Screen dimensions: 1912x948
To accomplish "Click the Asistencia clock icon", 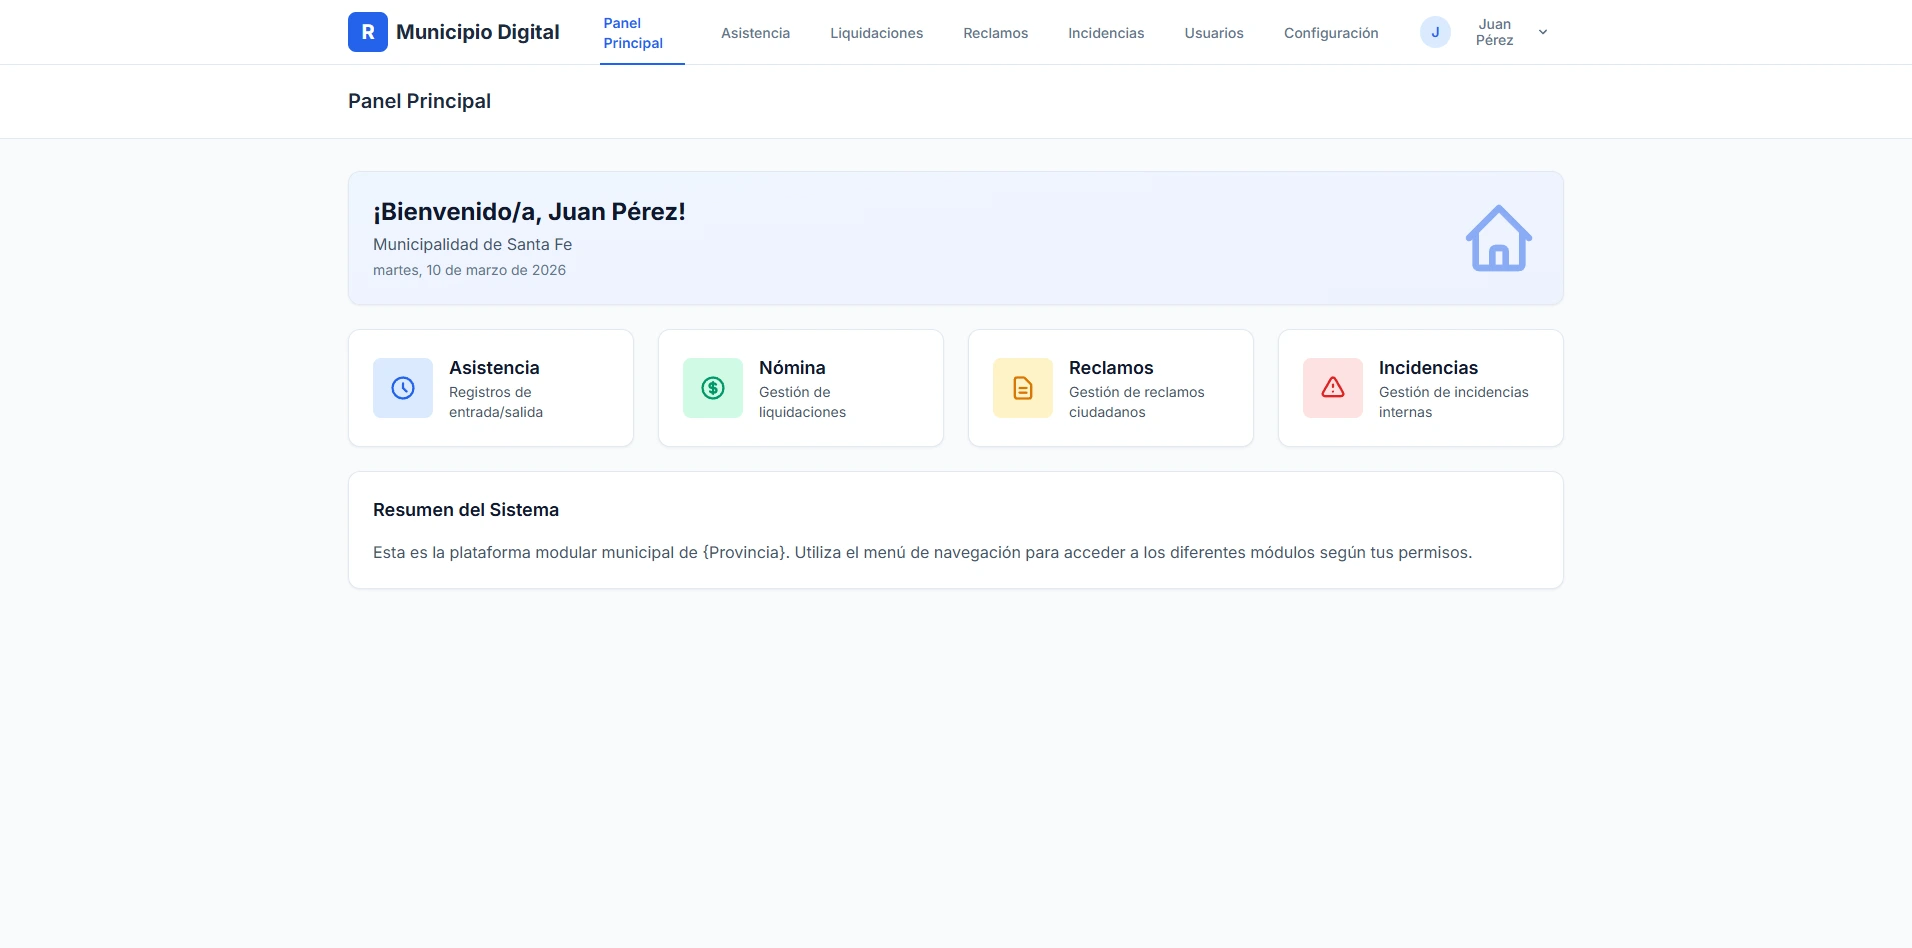I will click(403, 388).
